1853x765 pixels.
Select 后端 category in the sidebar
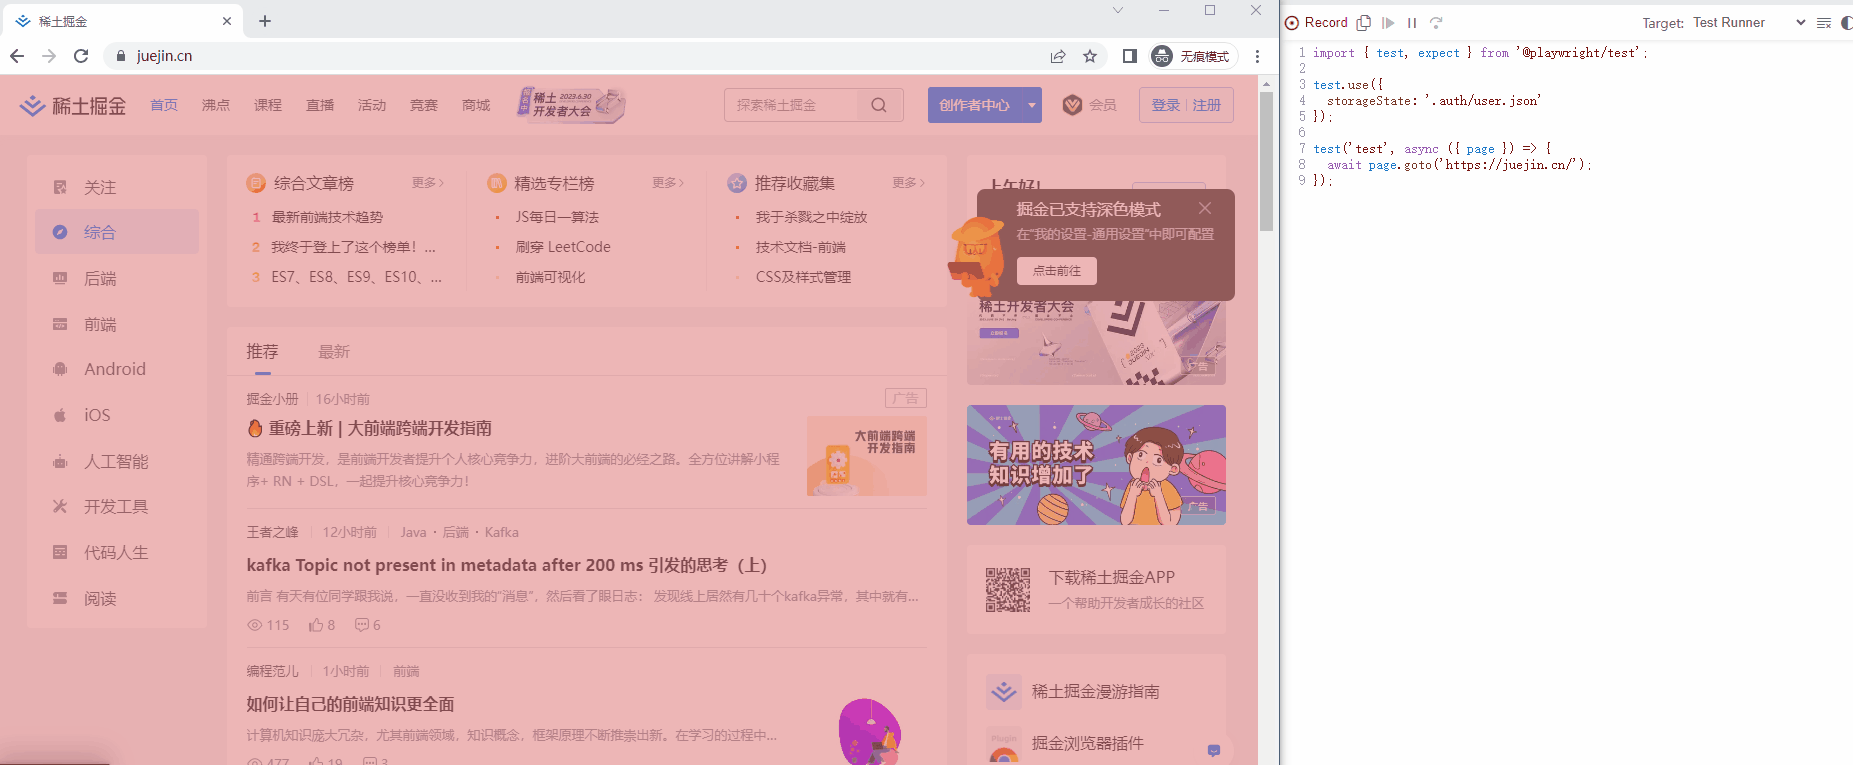point(117,278)
